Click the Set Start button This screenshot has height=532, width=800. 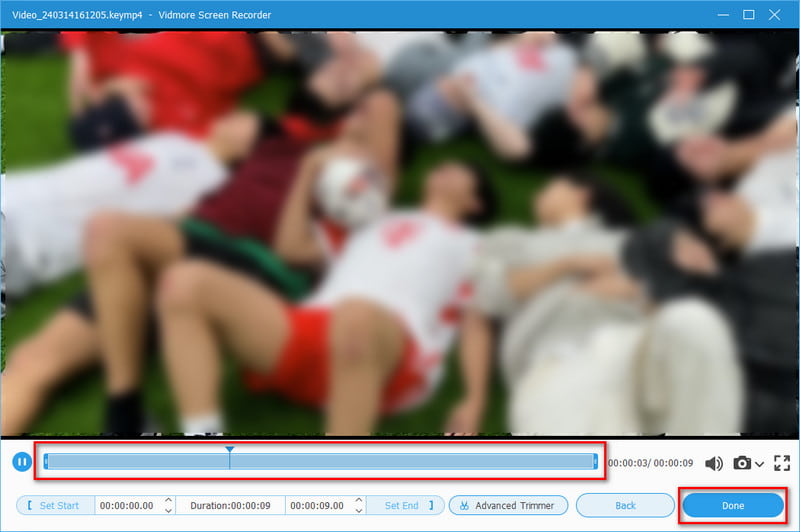[55, 505]
